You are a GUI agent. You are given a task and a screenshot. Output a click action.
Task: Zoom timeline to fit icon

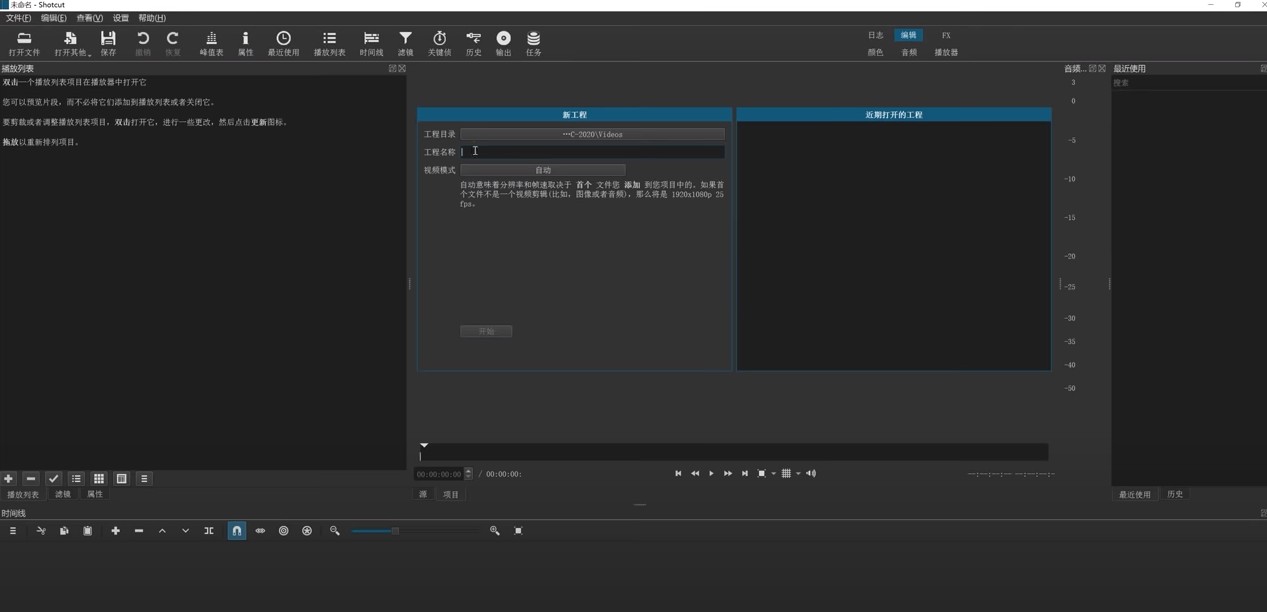click(x=518, y=531)
